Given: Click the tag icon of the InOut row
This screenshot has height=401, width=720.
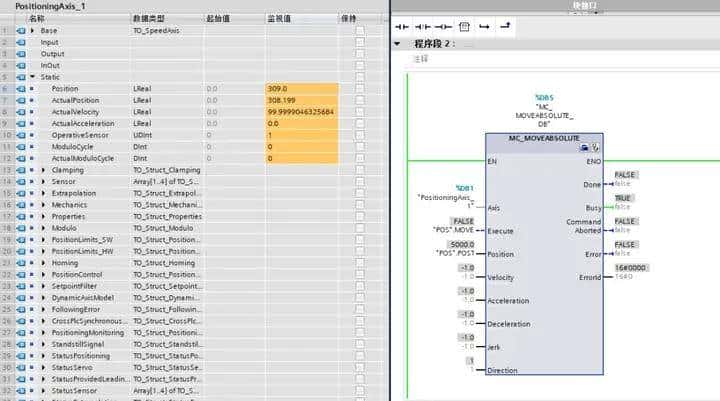Looking at the screenshot, I should click(x=21, y=66).
